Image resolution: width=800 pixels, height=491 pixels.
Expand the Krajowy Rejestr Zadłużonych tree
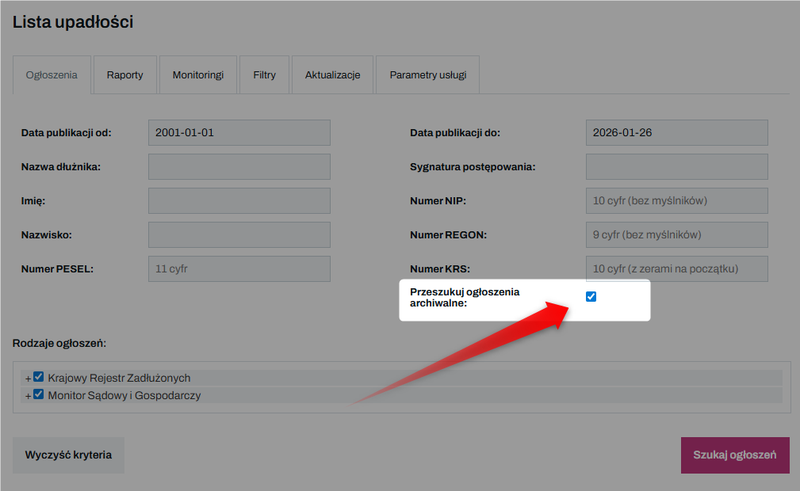coord(28,379)
